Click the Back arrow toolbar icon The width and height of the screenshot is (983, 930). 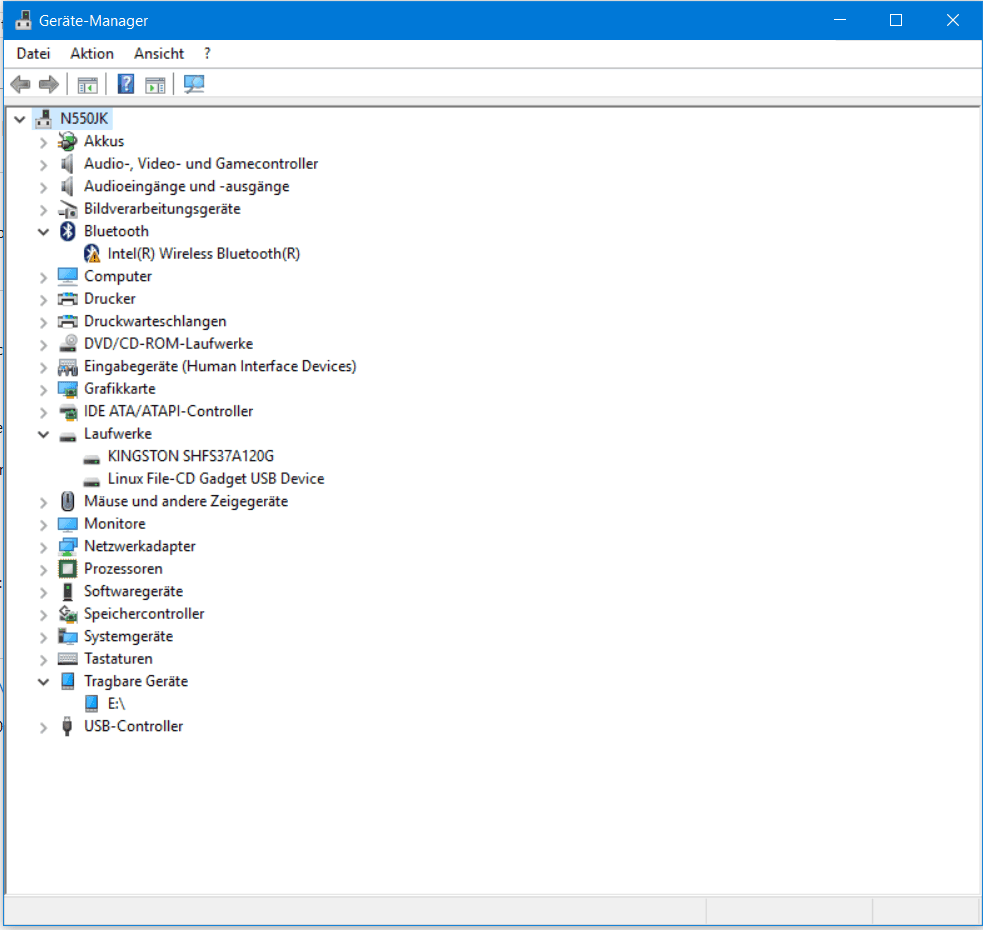pos(21,84)
